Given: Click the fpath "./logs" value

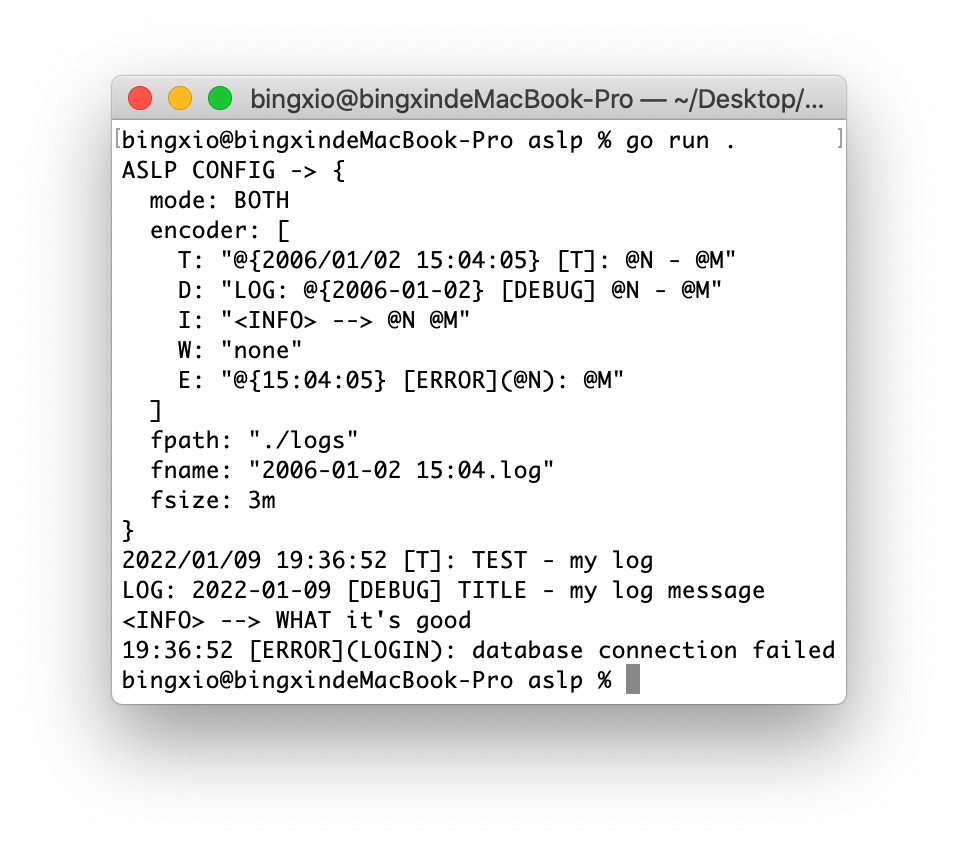Looking at the screenshot, I should pos(303,440).
